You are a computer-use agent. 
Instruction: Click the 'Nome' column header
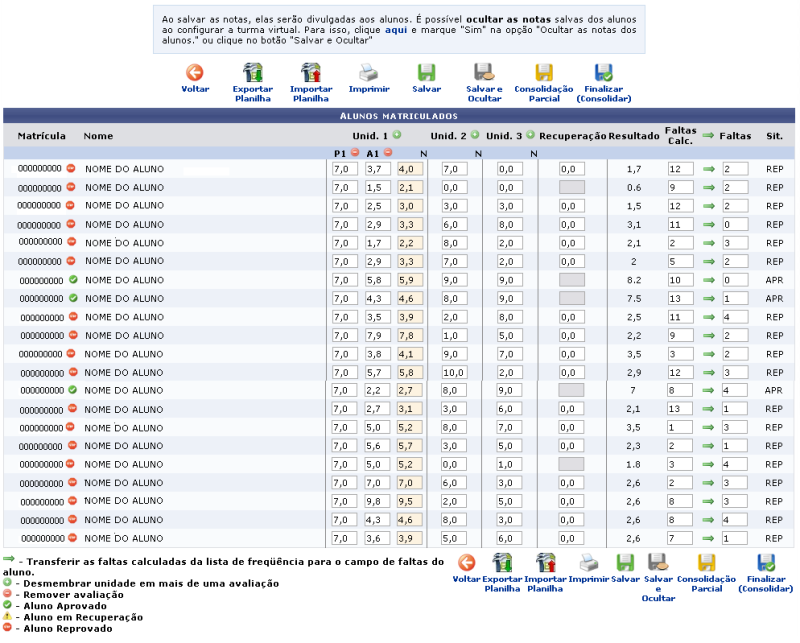(98, 136)
